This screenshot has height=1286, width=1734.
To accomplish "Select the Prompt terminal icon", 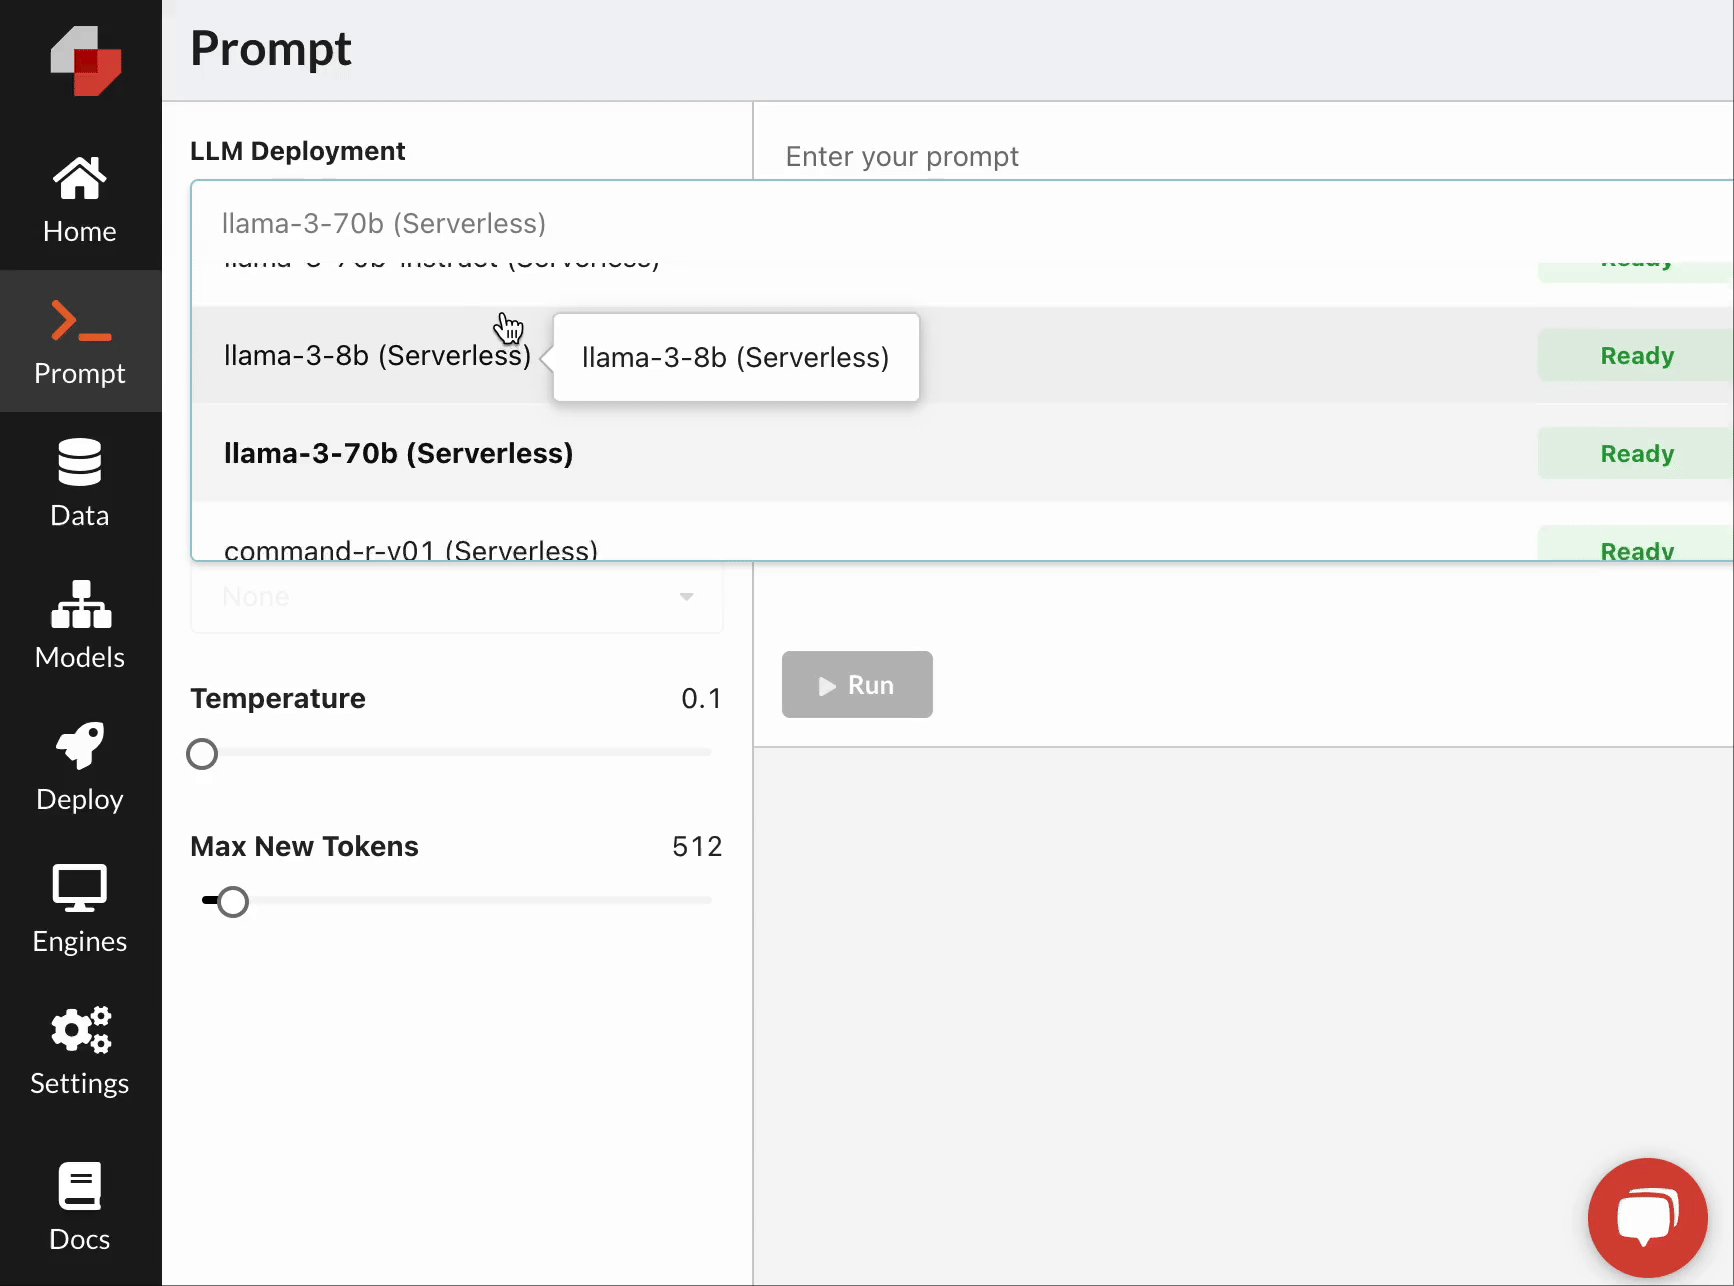I will click(x=80, y=321).
